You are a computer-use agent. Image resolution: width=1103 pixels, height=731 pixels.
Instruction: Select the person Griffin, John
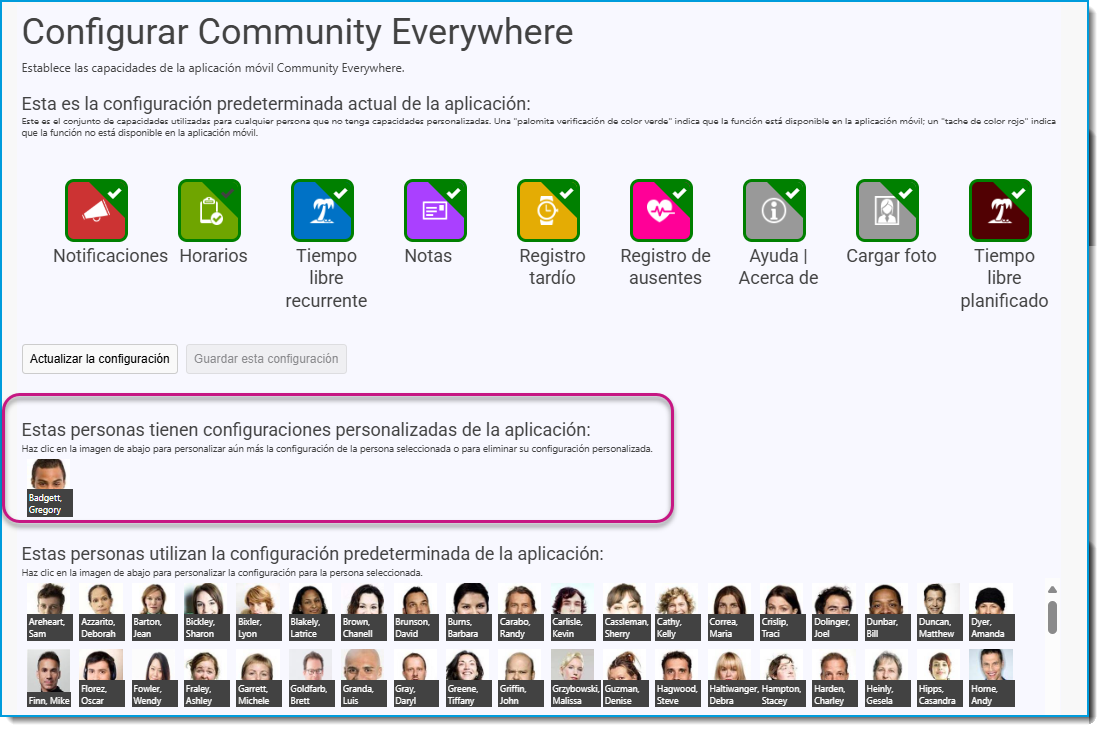521,678
